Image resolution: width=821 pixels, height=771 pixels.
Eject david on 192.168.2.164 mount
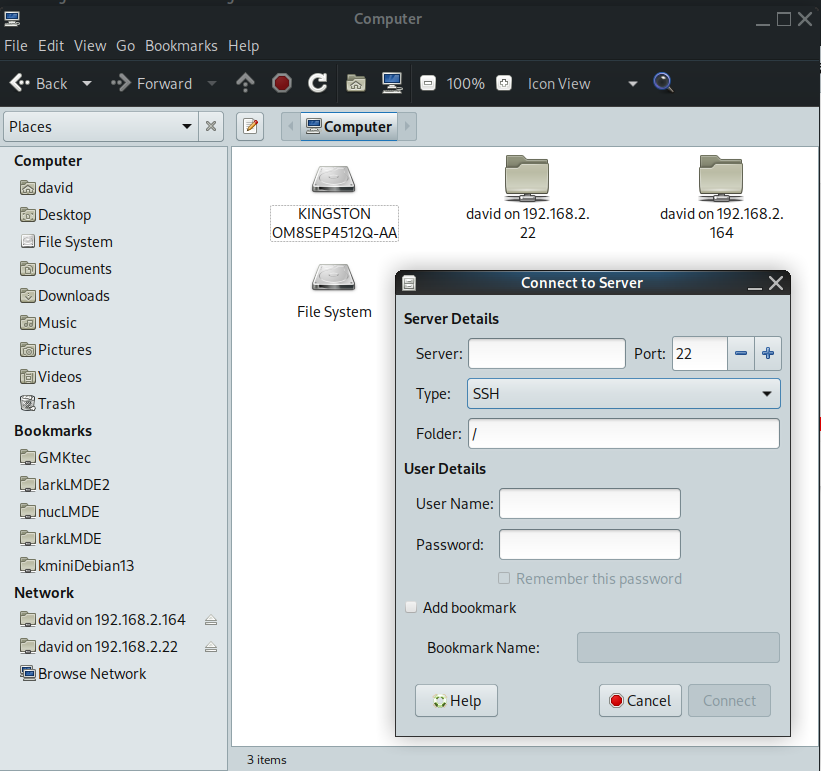click(x=210, y=620)
